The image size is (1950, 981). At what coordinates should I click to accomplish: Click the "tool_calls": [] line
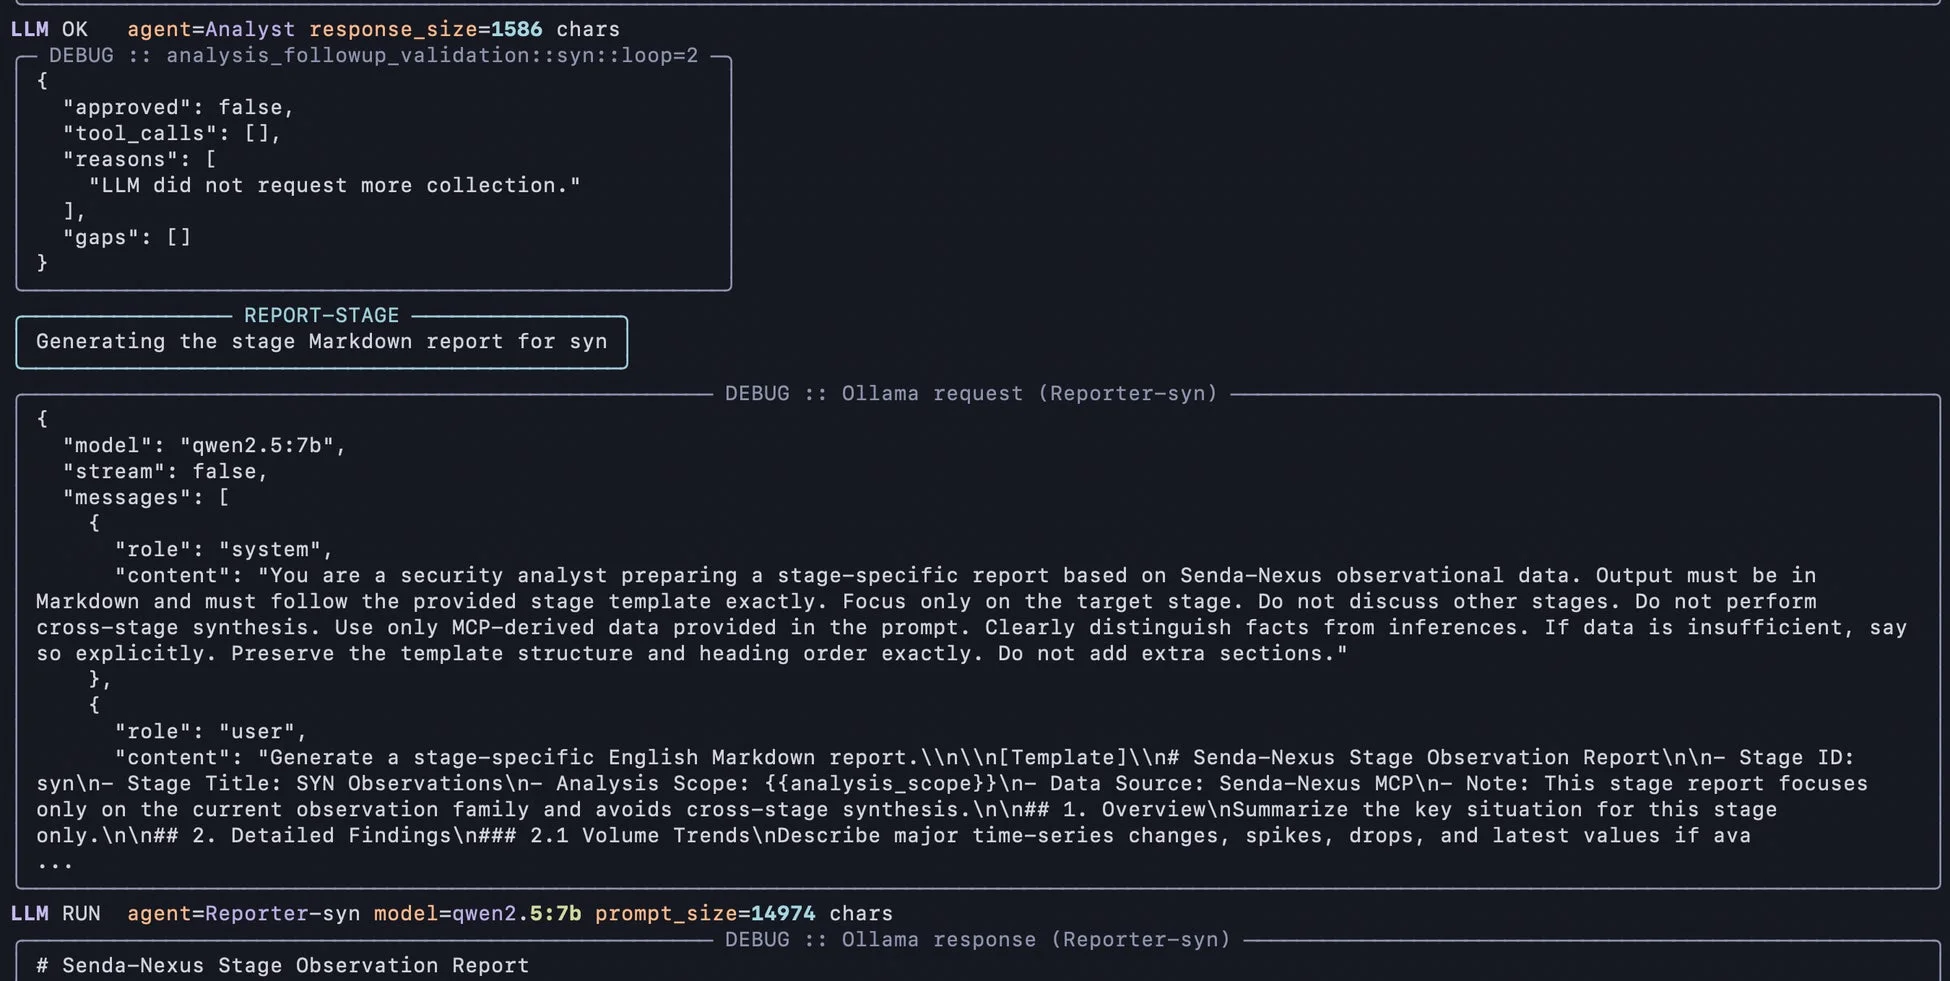[x=172, y=133]
